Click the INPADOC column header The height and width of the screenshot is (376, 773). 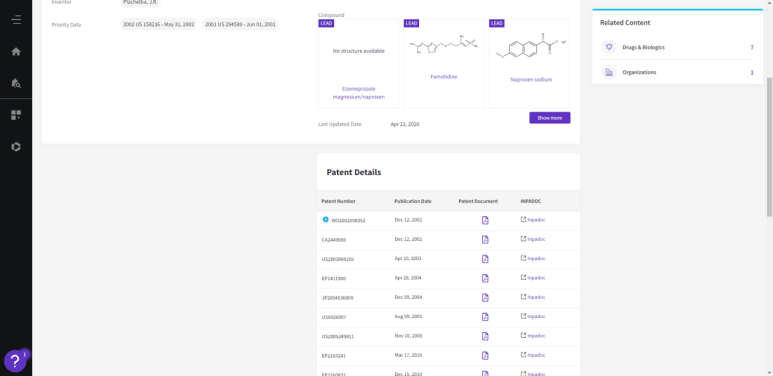click(530, 201)
